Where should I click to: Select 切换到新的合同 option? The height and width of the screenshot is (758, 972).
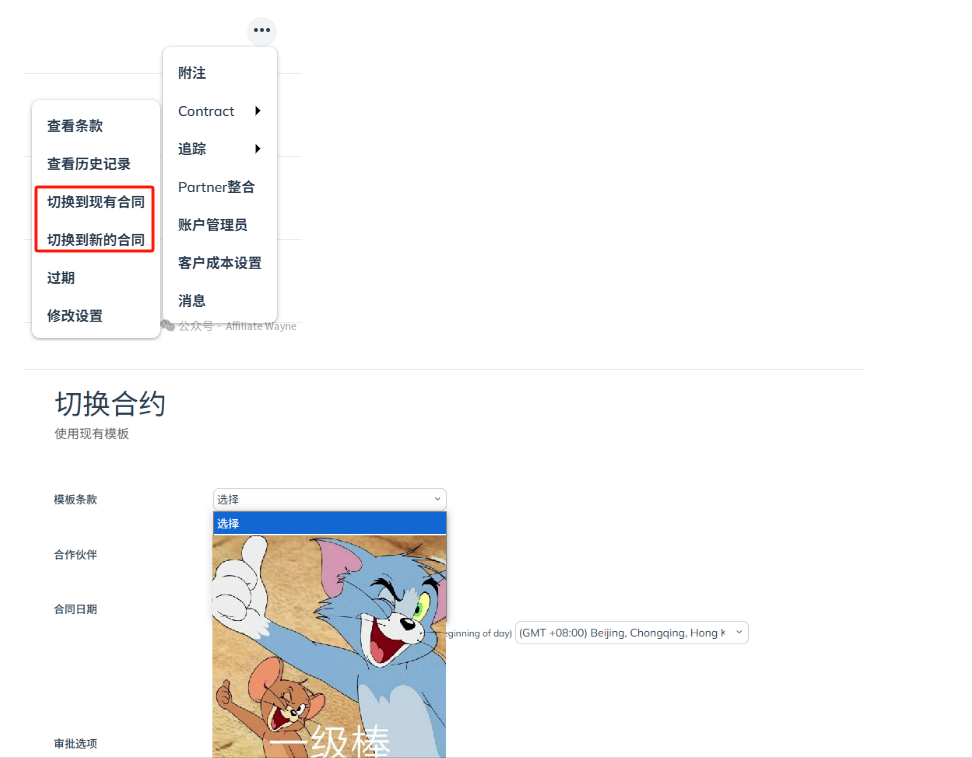click(95, 240)
